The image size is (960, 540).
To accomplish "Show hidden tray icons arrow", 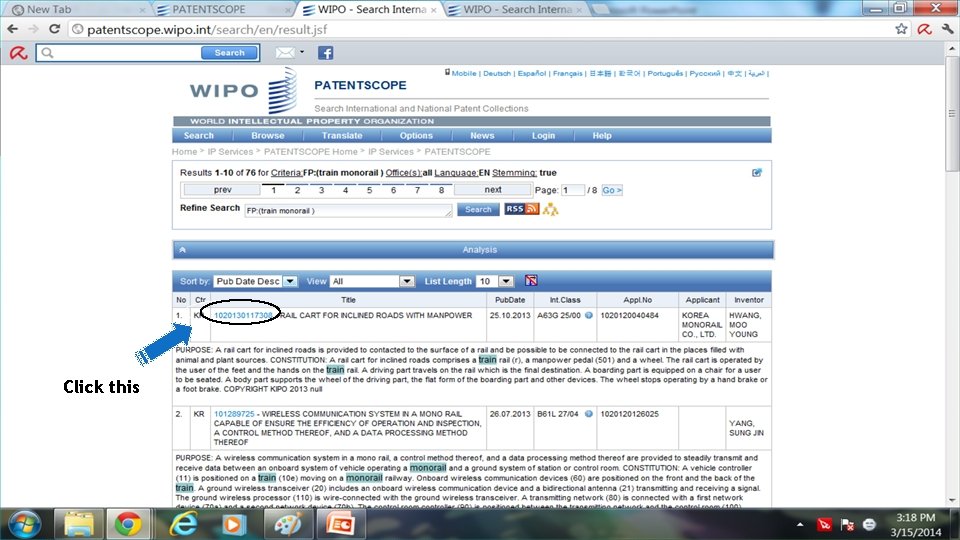I will coord(800,525).
